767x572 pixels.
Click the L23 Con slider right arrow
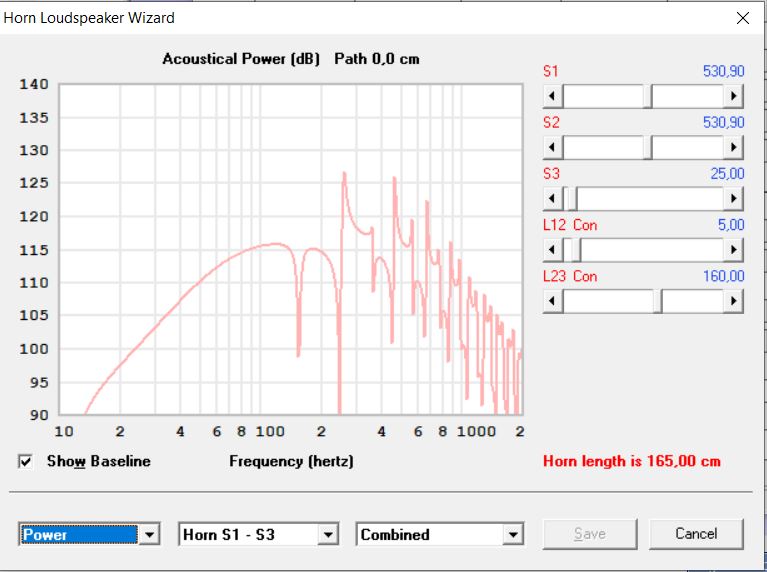[734, 301]
